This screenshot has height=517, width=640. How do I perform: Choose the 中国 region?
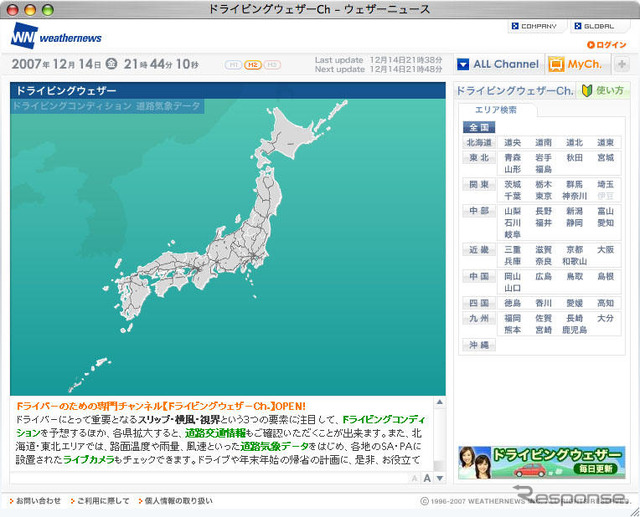[479, 276]
